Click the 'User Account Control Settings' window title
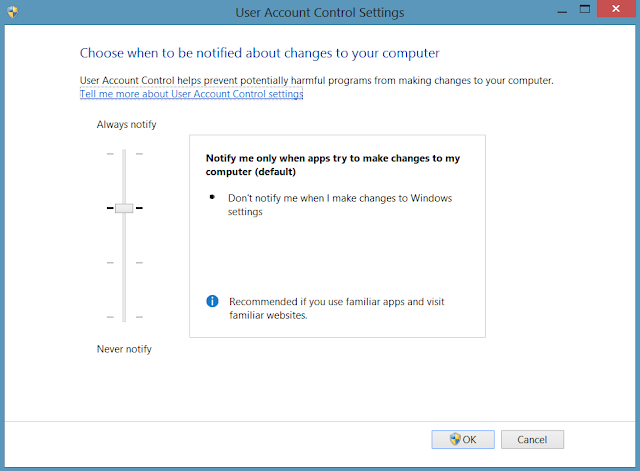This screenshot has height=471, width=640. 319,12
